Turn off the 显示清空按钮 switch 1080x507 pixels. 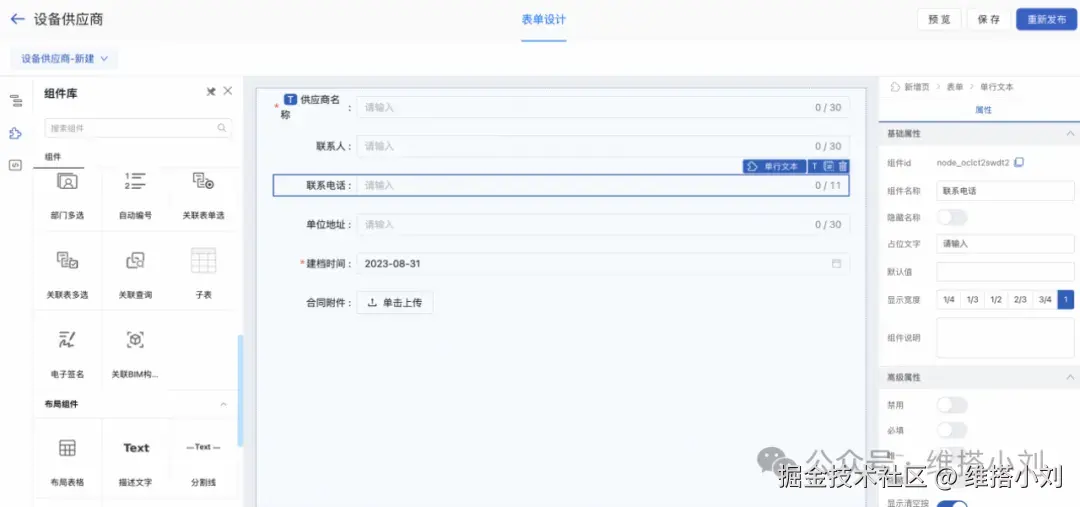(952, 504)
